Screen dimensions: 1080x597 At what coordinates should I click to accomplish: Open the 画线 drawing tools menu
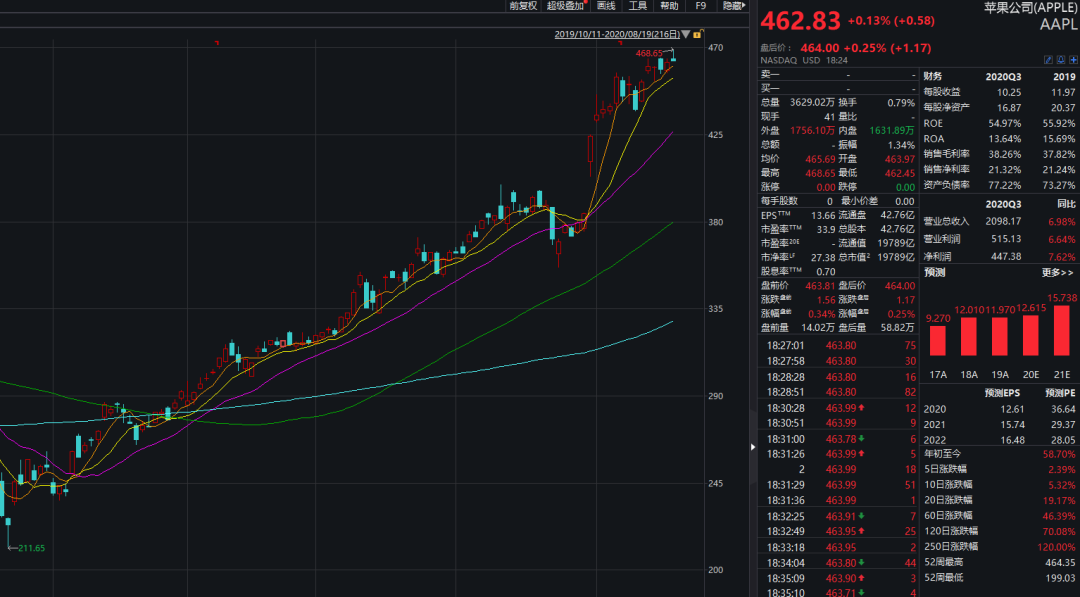coord(606,6)
